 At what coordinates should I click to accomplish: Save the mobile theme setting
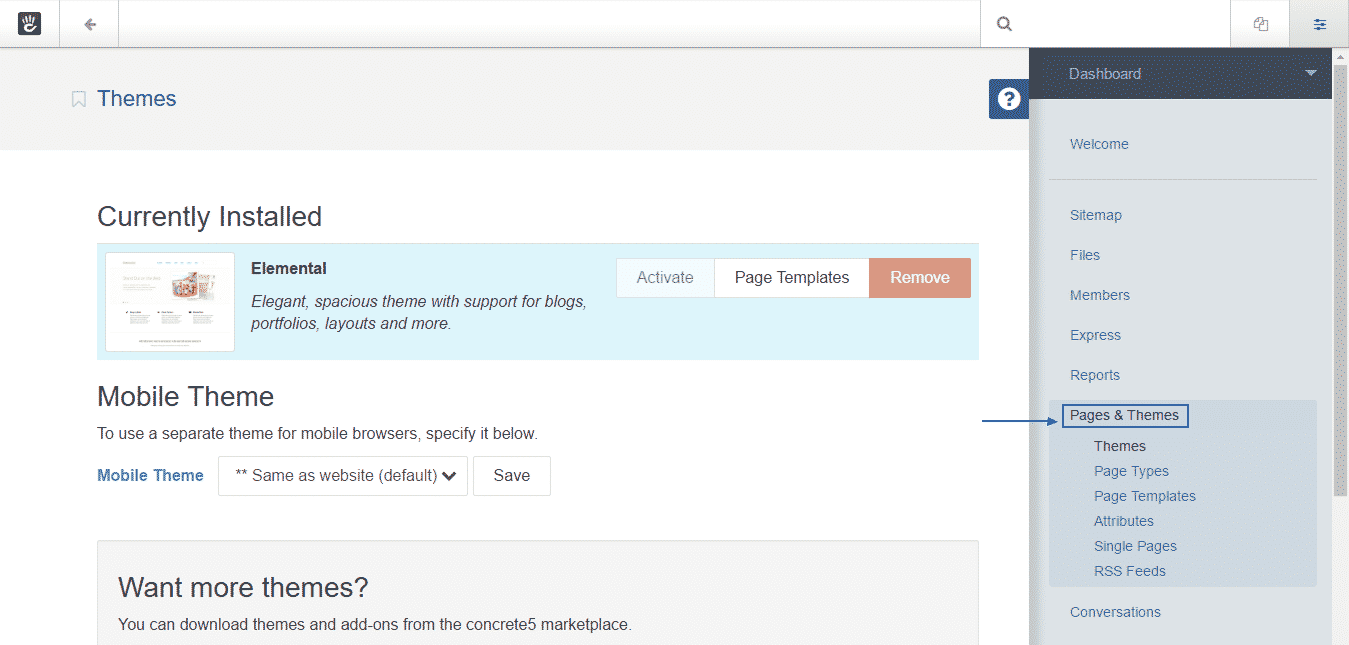pyautogui.click(x=511, y=476)
